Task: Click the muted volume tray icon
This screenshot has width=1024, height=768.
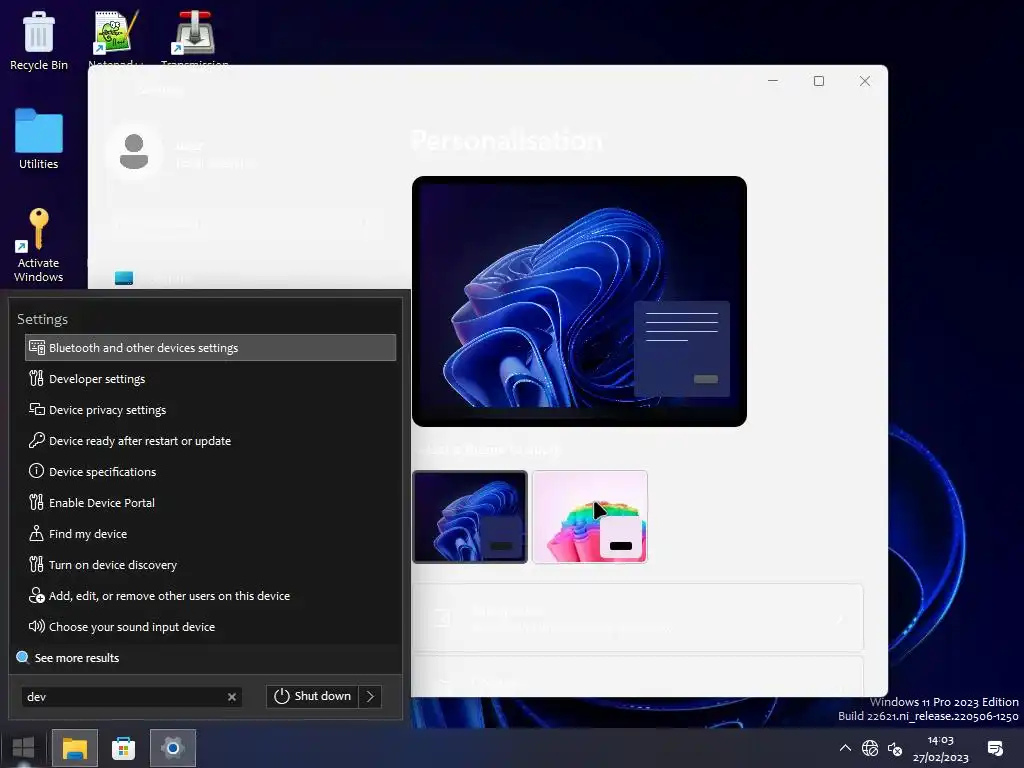Action: point(895,748)
